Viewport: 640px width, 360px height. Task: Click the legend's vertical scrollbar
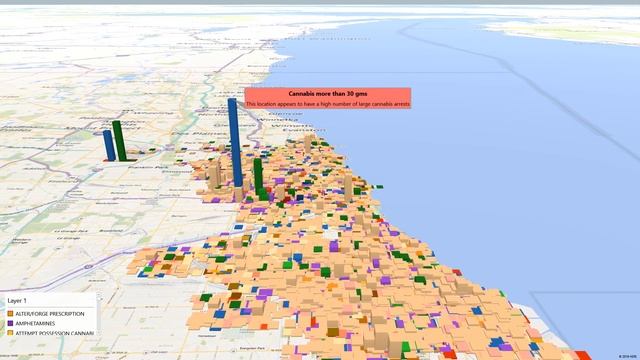(99, 315)
